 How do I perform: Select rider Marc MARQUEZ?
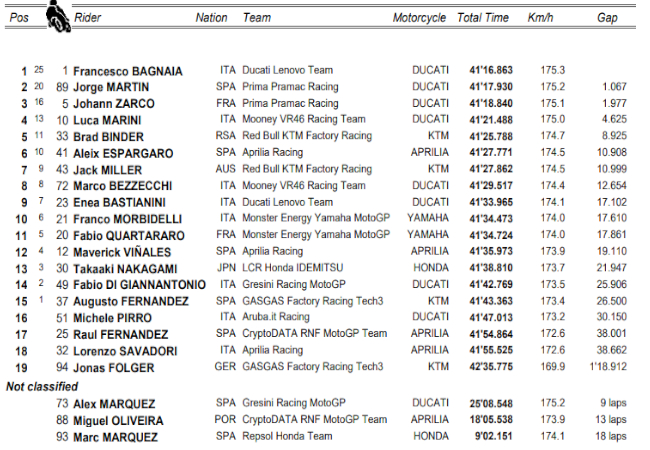[115, 437]
